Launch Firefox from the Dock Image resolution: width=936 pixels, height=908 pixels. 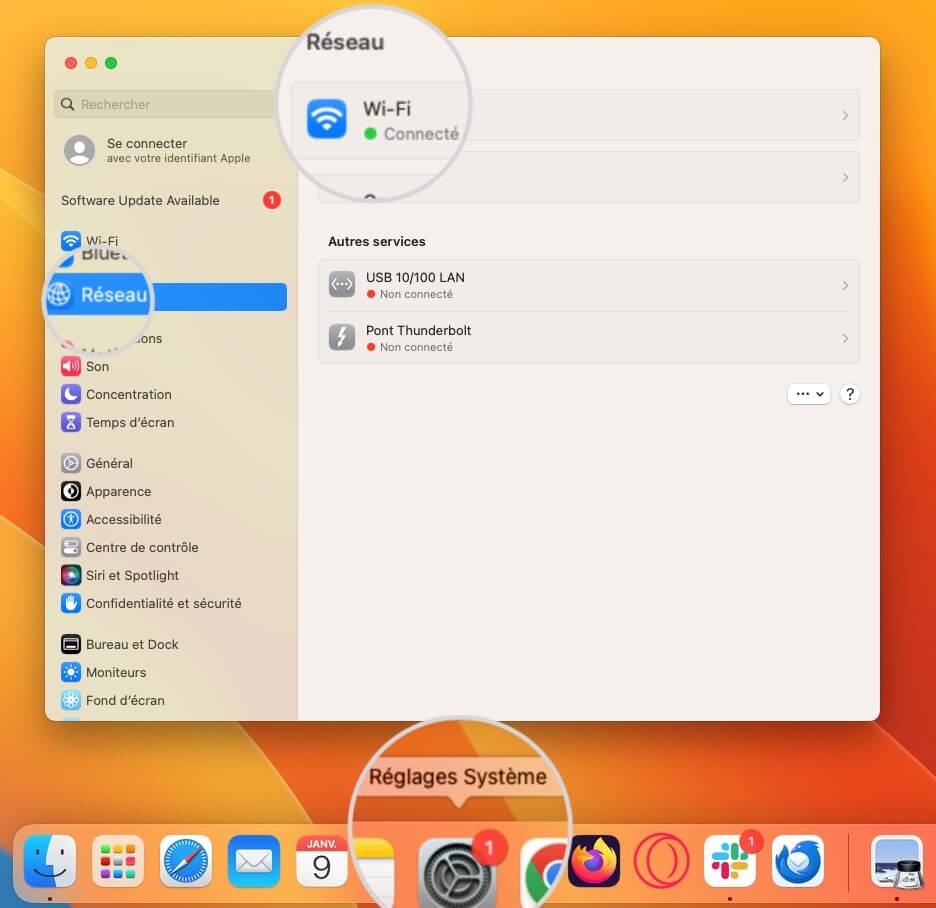tap(594, 861)
